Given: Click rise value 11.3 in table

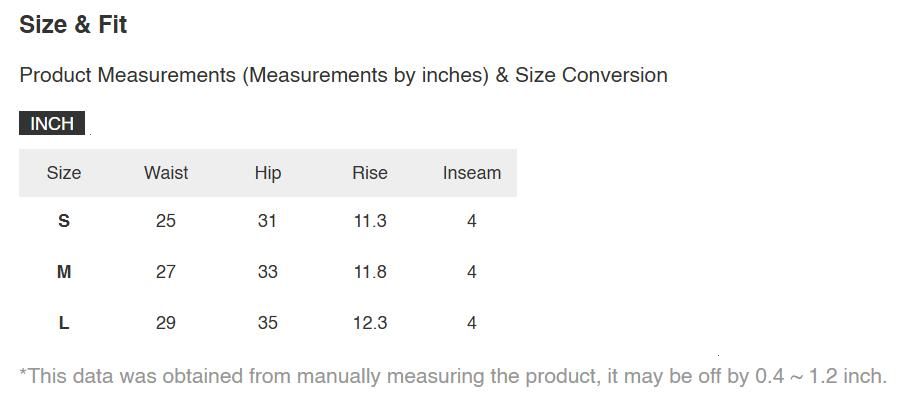Looking at the screenshot, I should coord(370,221).
